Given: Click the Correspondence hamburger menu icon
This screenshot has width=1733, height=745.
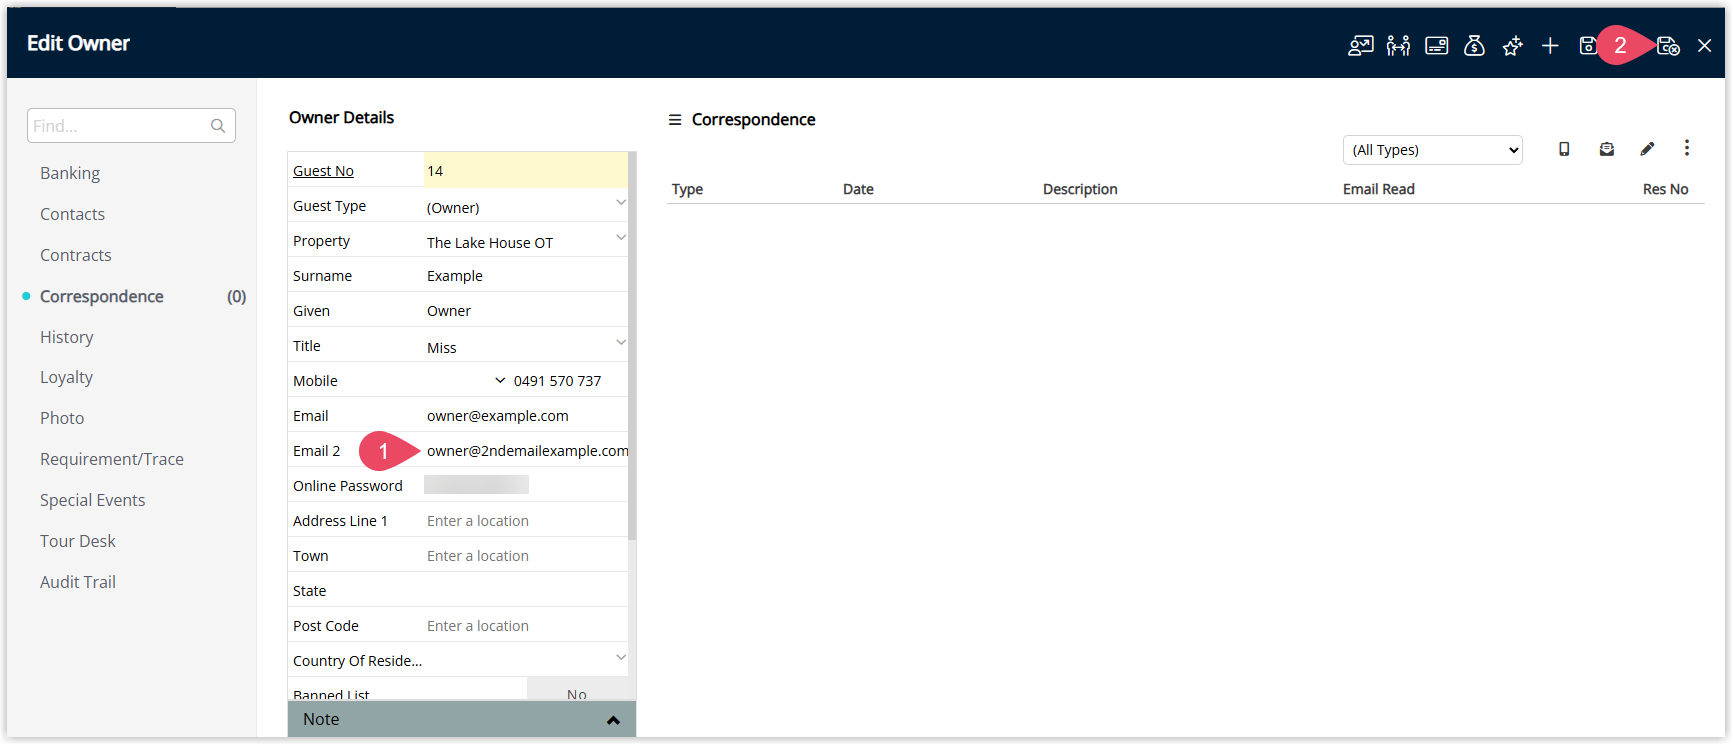Looking at the screenshot, I should point(675,120).
